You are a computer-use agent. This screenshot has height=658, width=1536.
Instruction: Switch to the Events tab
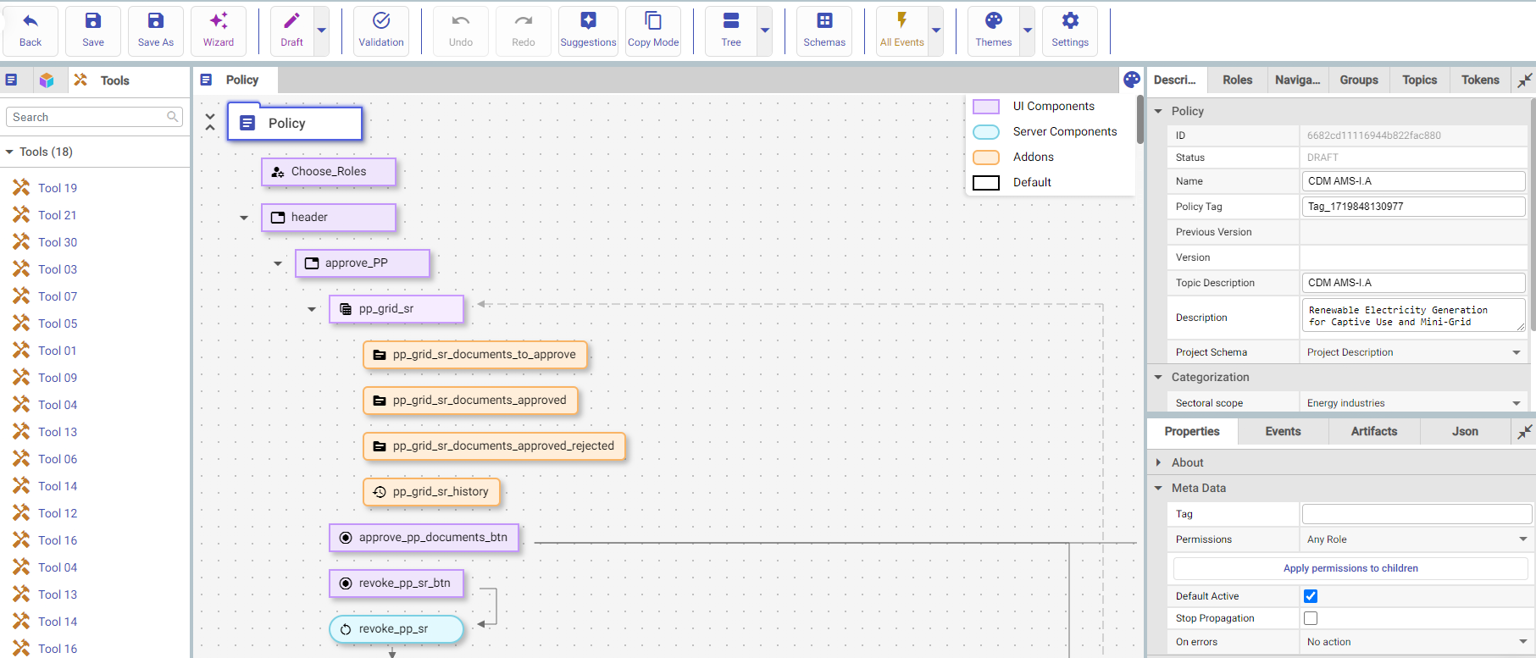(x=1282, y=432)
